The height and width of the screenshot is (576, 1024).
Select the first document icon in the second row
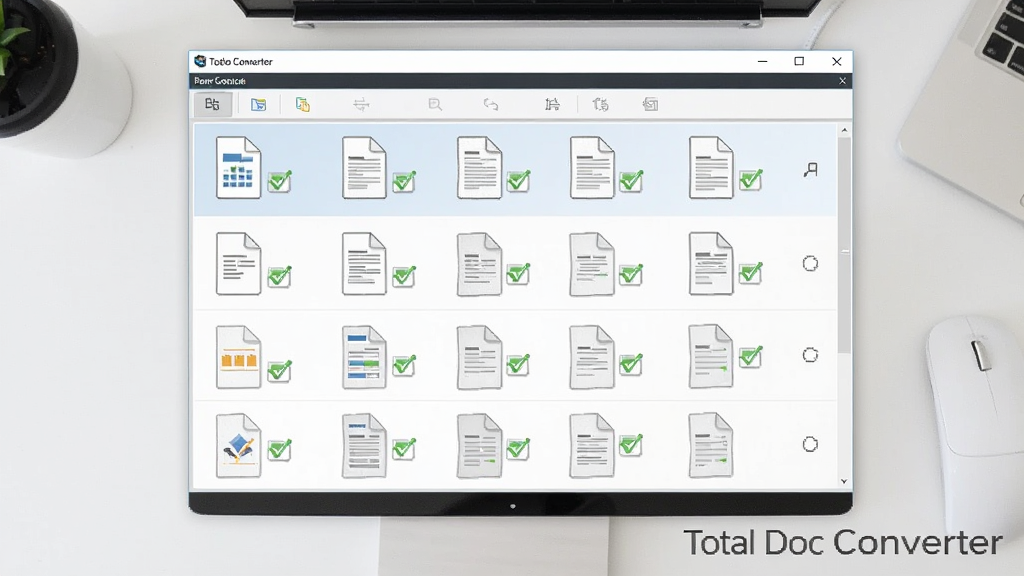click(x=238, y=263)
